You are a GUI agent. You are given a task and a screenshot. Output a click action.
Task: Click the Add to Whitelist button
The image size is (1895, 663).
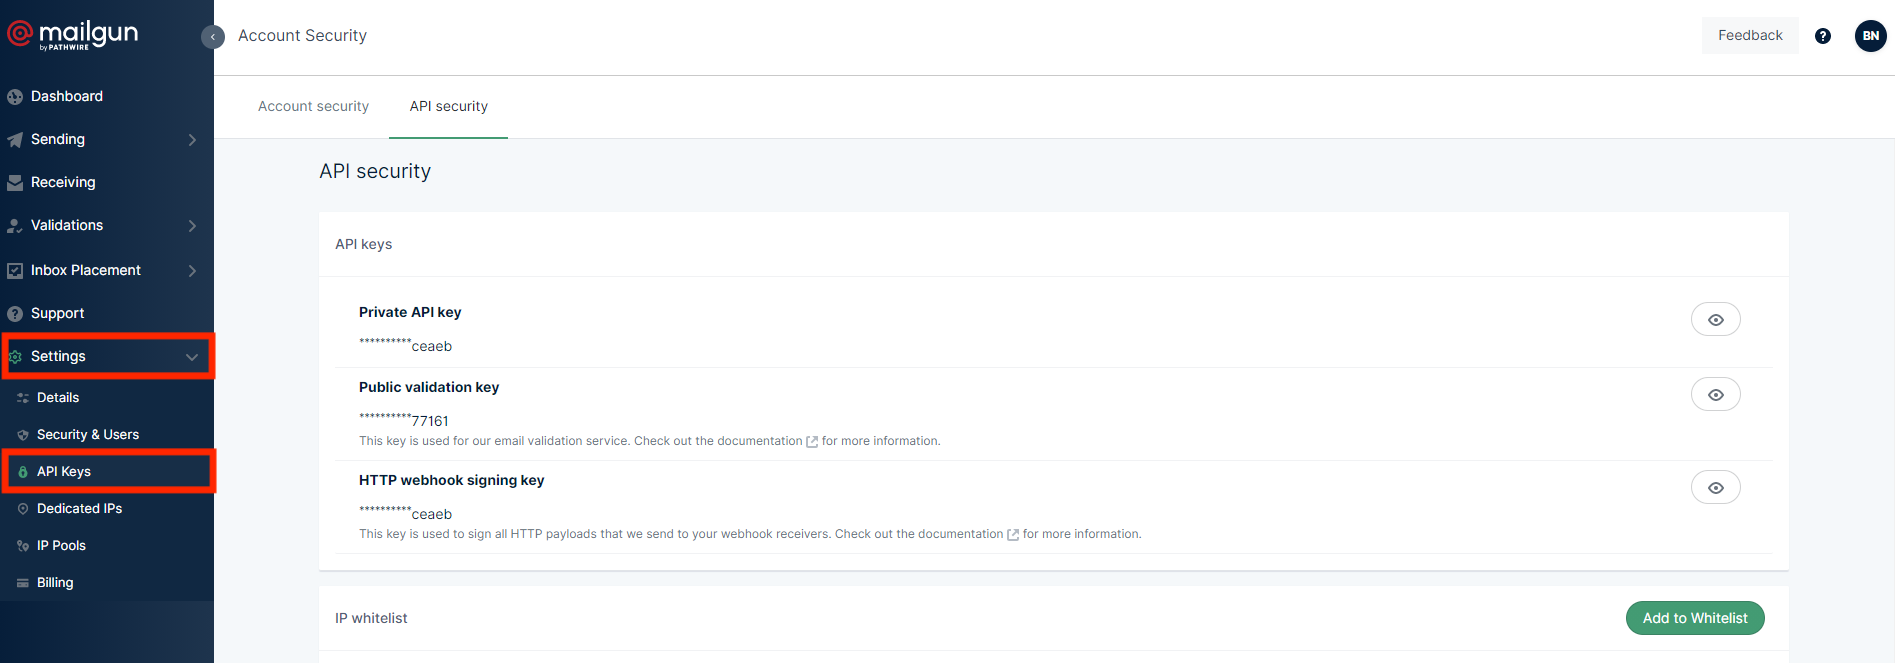[x=1694, y=618]
